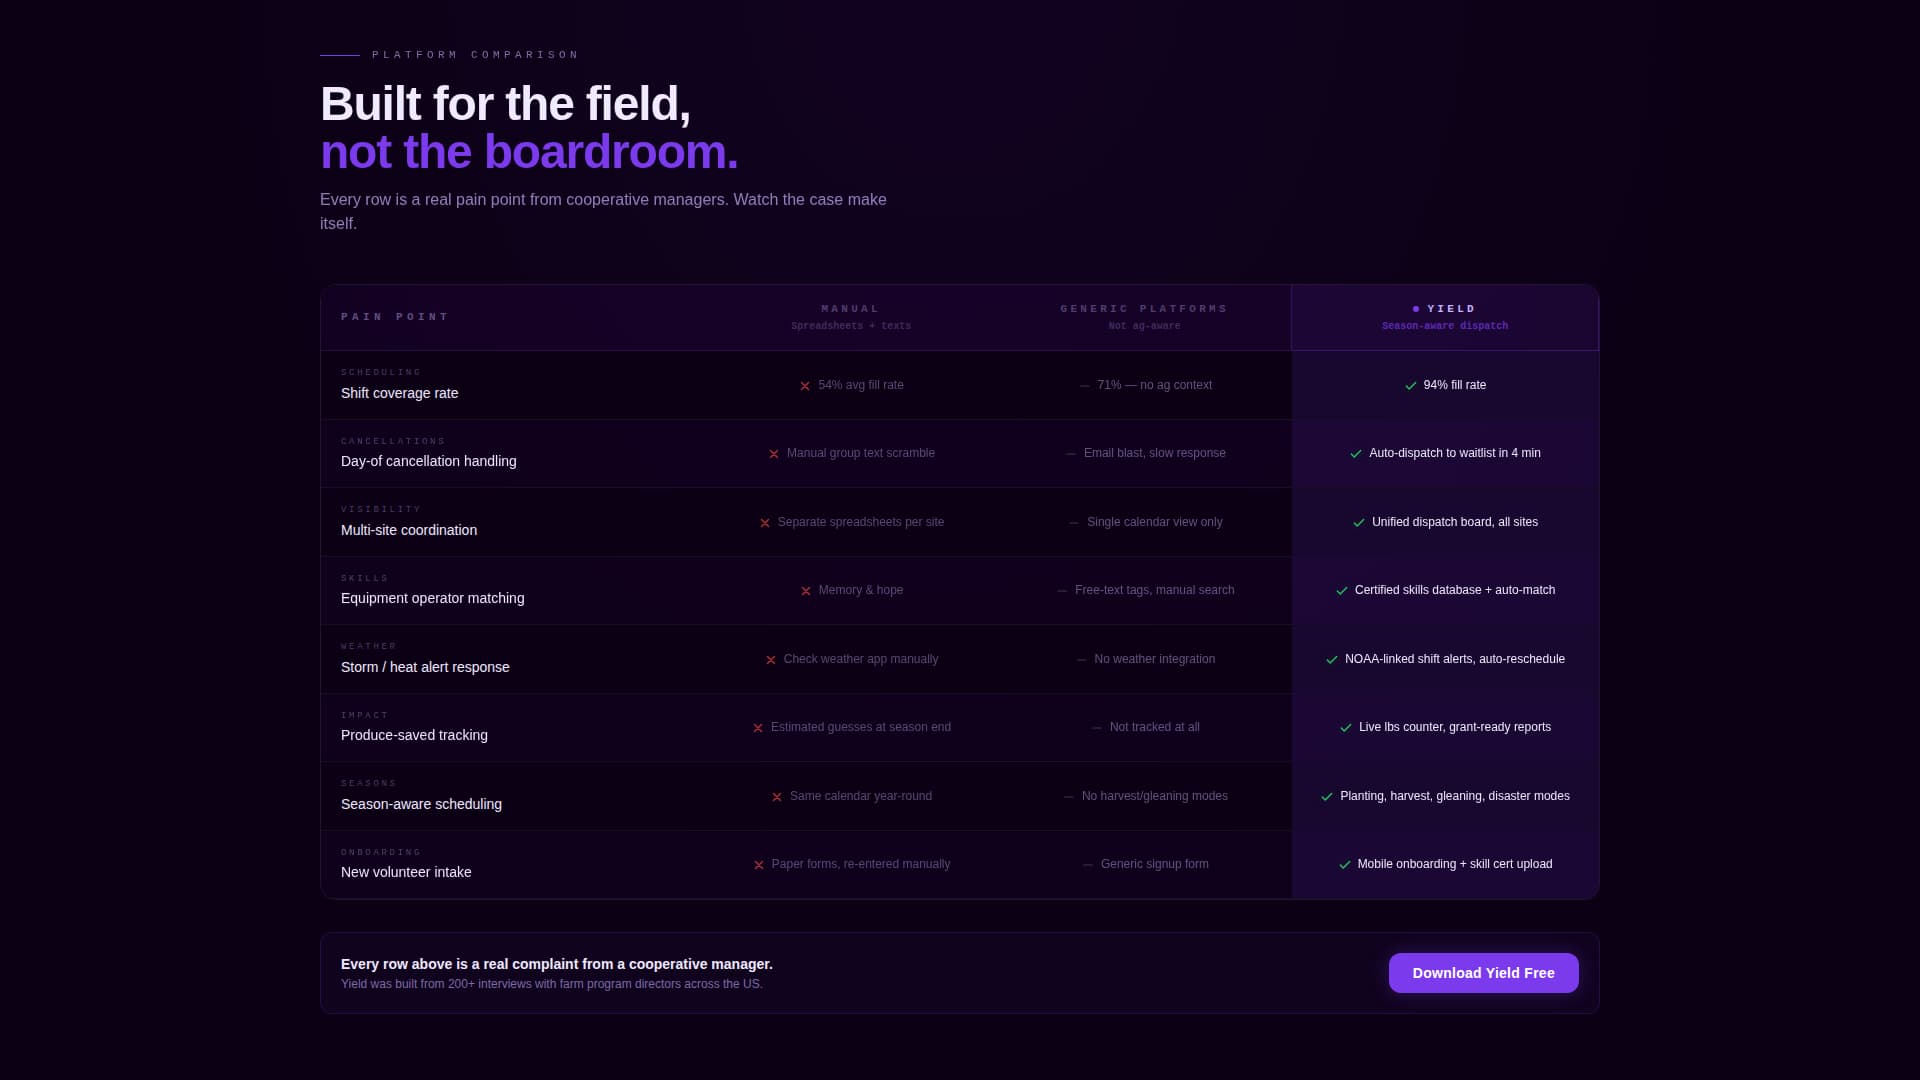The width and height of the screenshot is (1920, 1080).
Task: Click Season-aware scheduling row label
Action: pyautogui.click(x=421, y=804)
